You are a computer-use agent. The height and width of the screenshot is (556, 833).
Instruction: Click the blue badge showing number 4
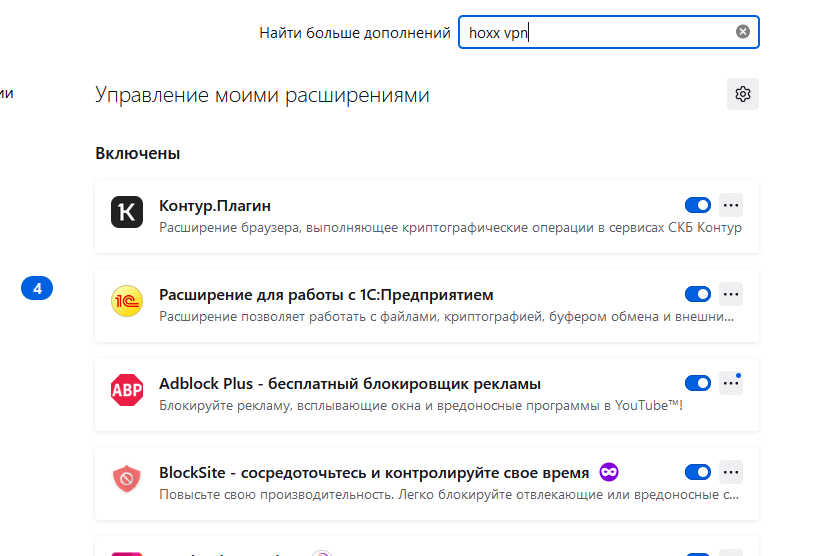[37, 289]
